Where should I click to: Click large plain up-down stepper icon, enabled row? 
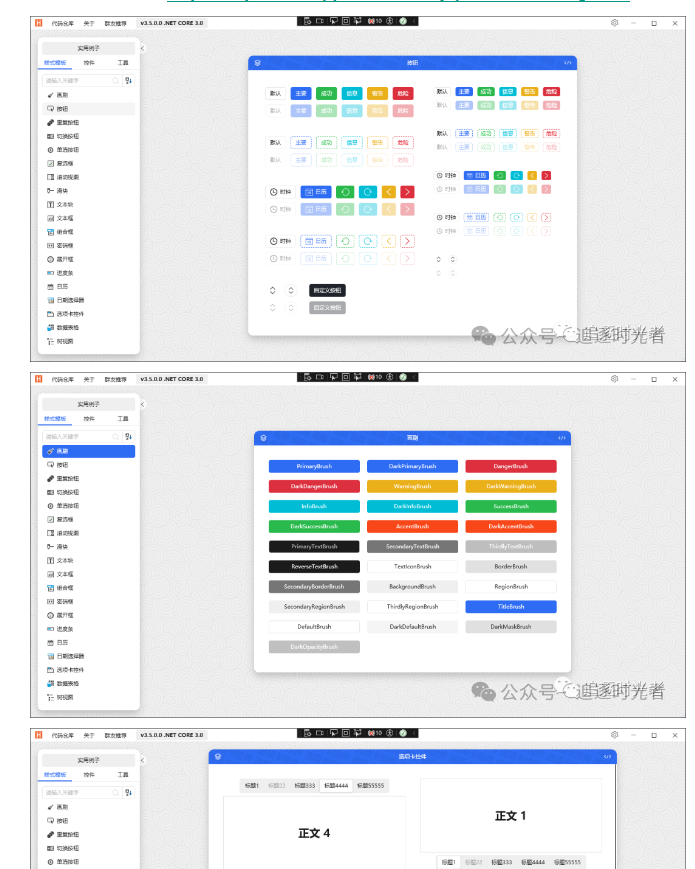(x=273, y=290)
